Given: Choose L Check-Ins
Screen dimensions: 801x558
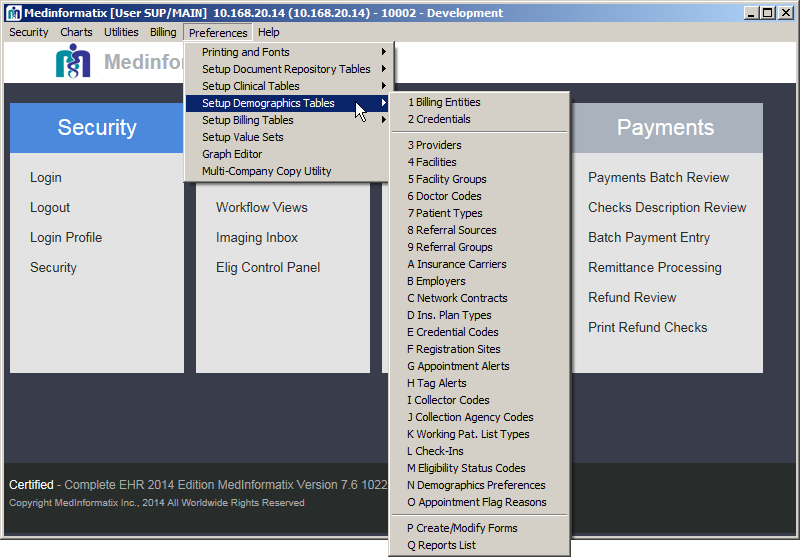Looking at the screenshot, I should pos(479,451).
